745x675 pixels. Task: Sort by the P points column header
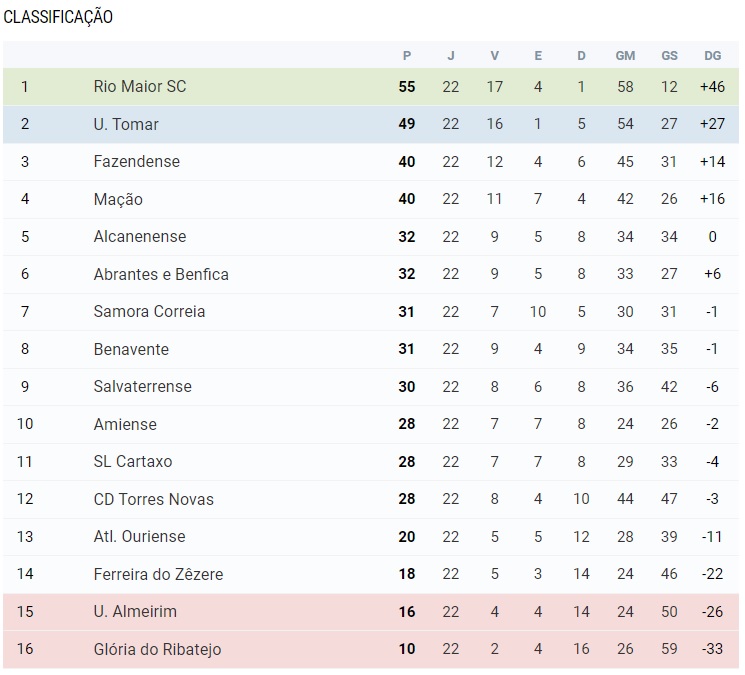pyautogui.click(x=407, y=56)
